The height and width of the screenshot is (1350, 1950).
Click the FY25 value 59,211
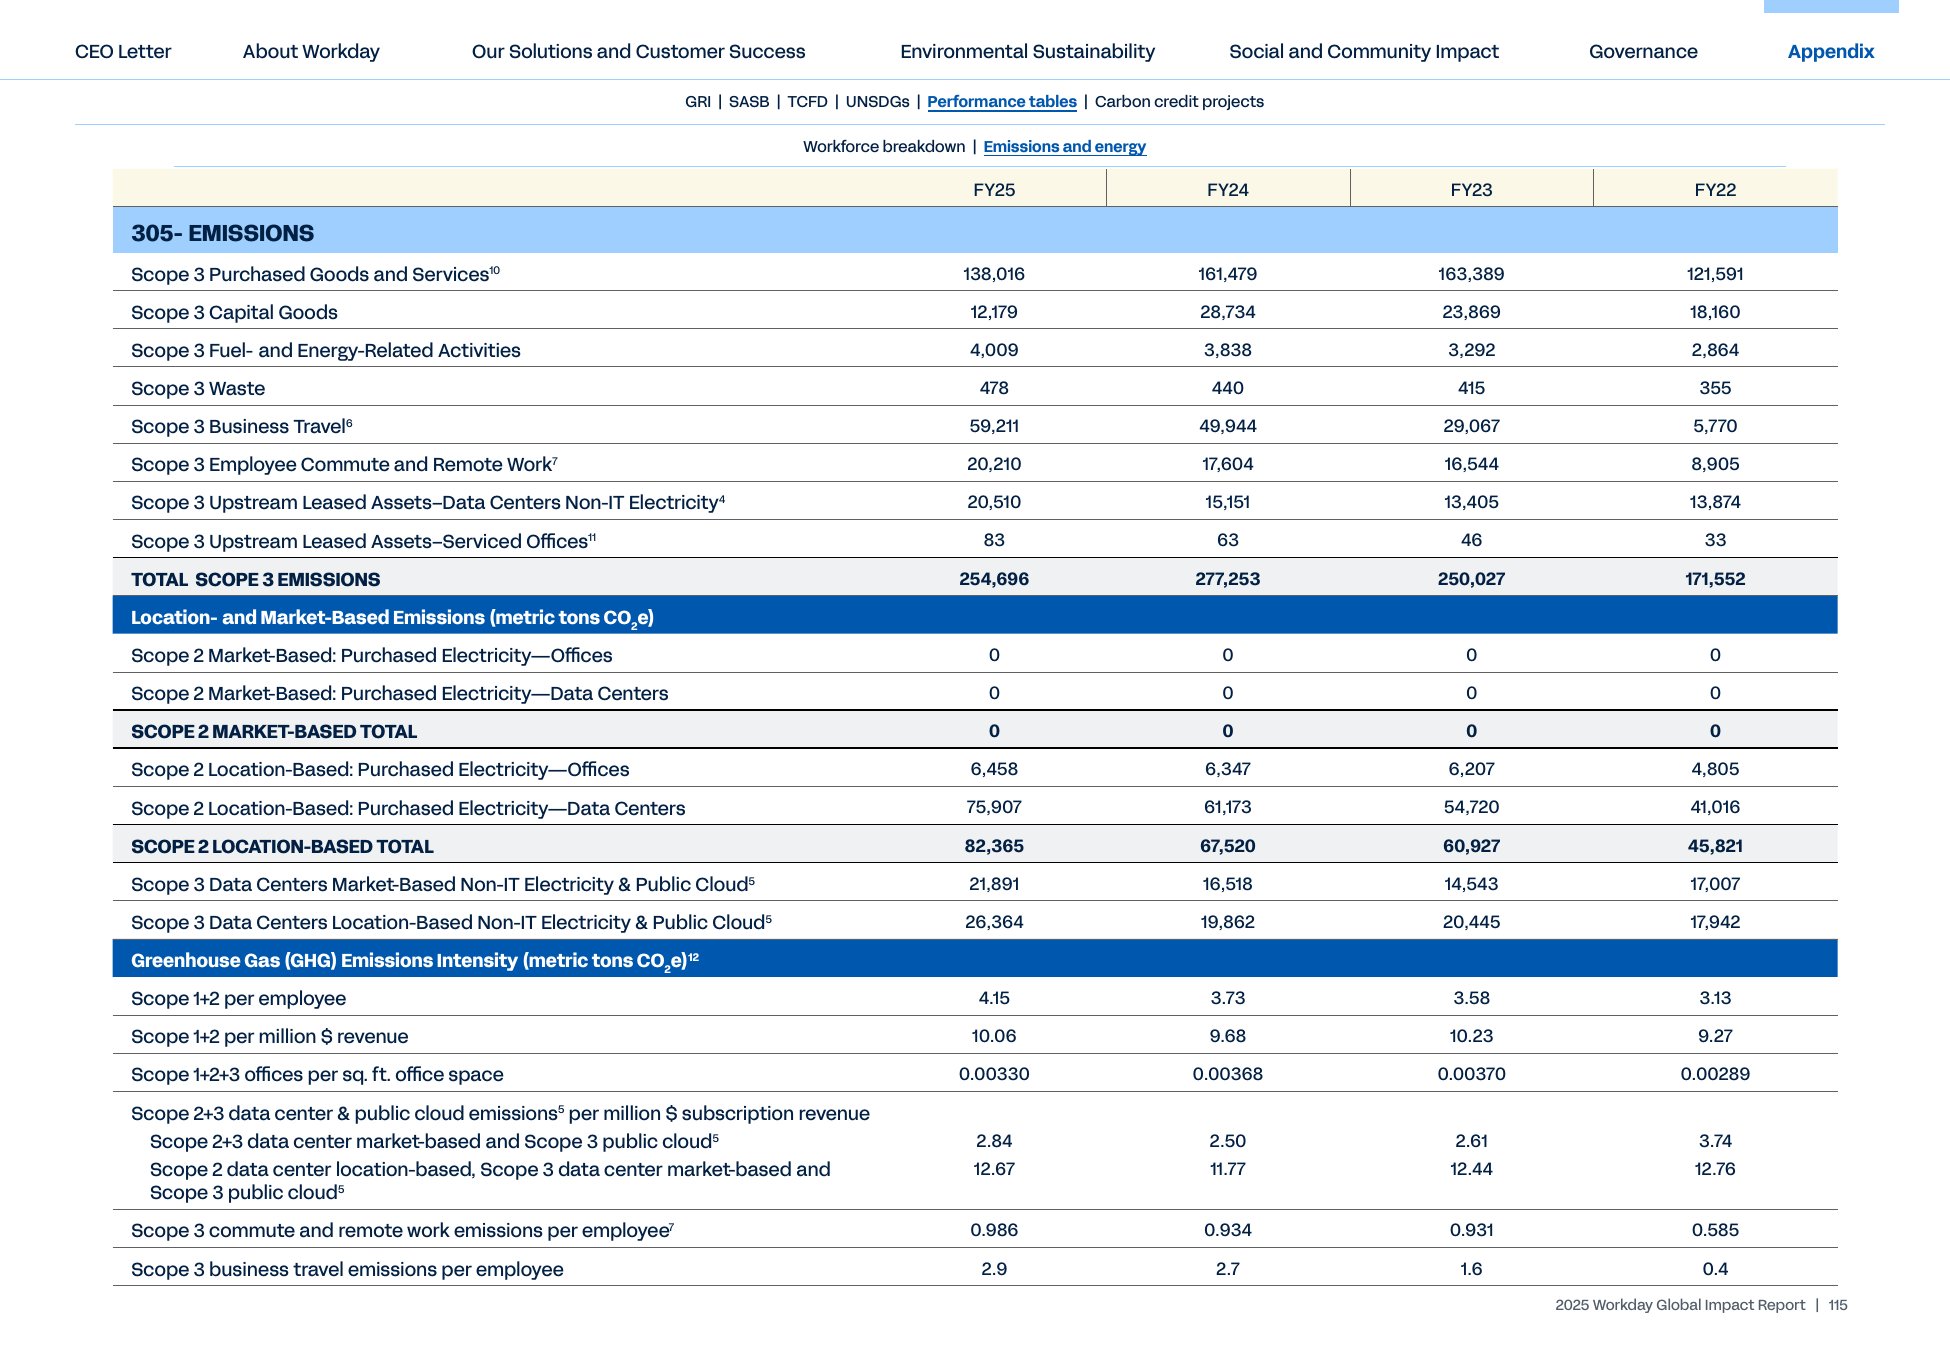tap(994, 426)
